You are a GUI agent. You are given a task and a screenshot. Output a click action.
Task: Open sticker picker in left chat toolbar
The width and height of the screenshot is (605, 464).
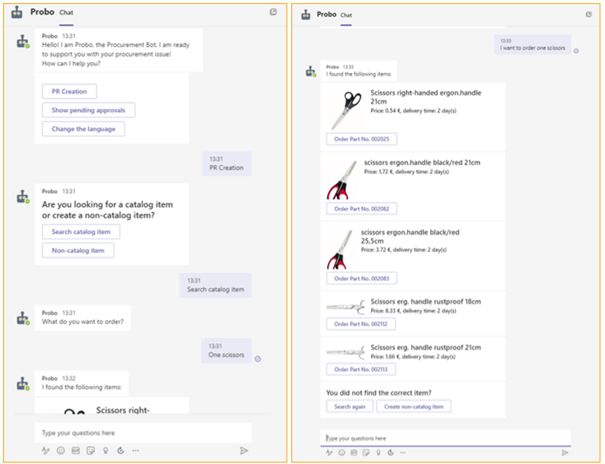[90, 451]
